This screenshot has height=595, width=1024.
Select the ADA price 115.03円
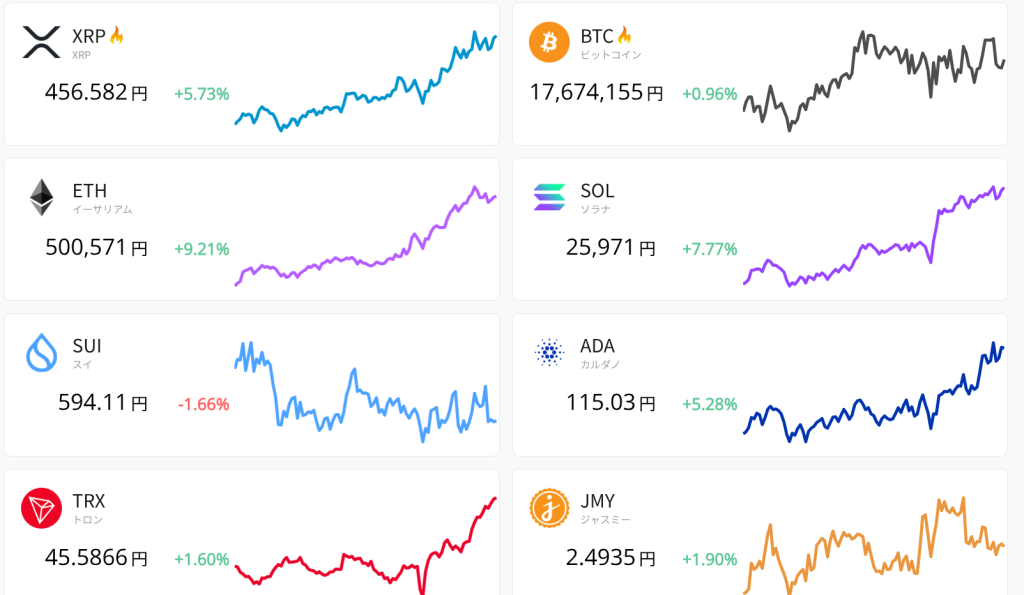[608, 403]
